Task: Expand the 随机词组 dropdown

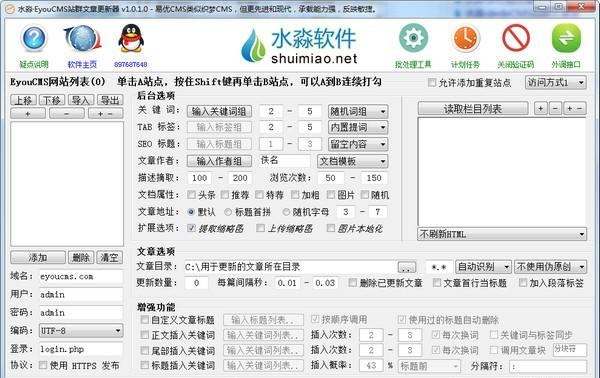Action: 358,111
